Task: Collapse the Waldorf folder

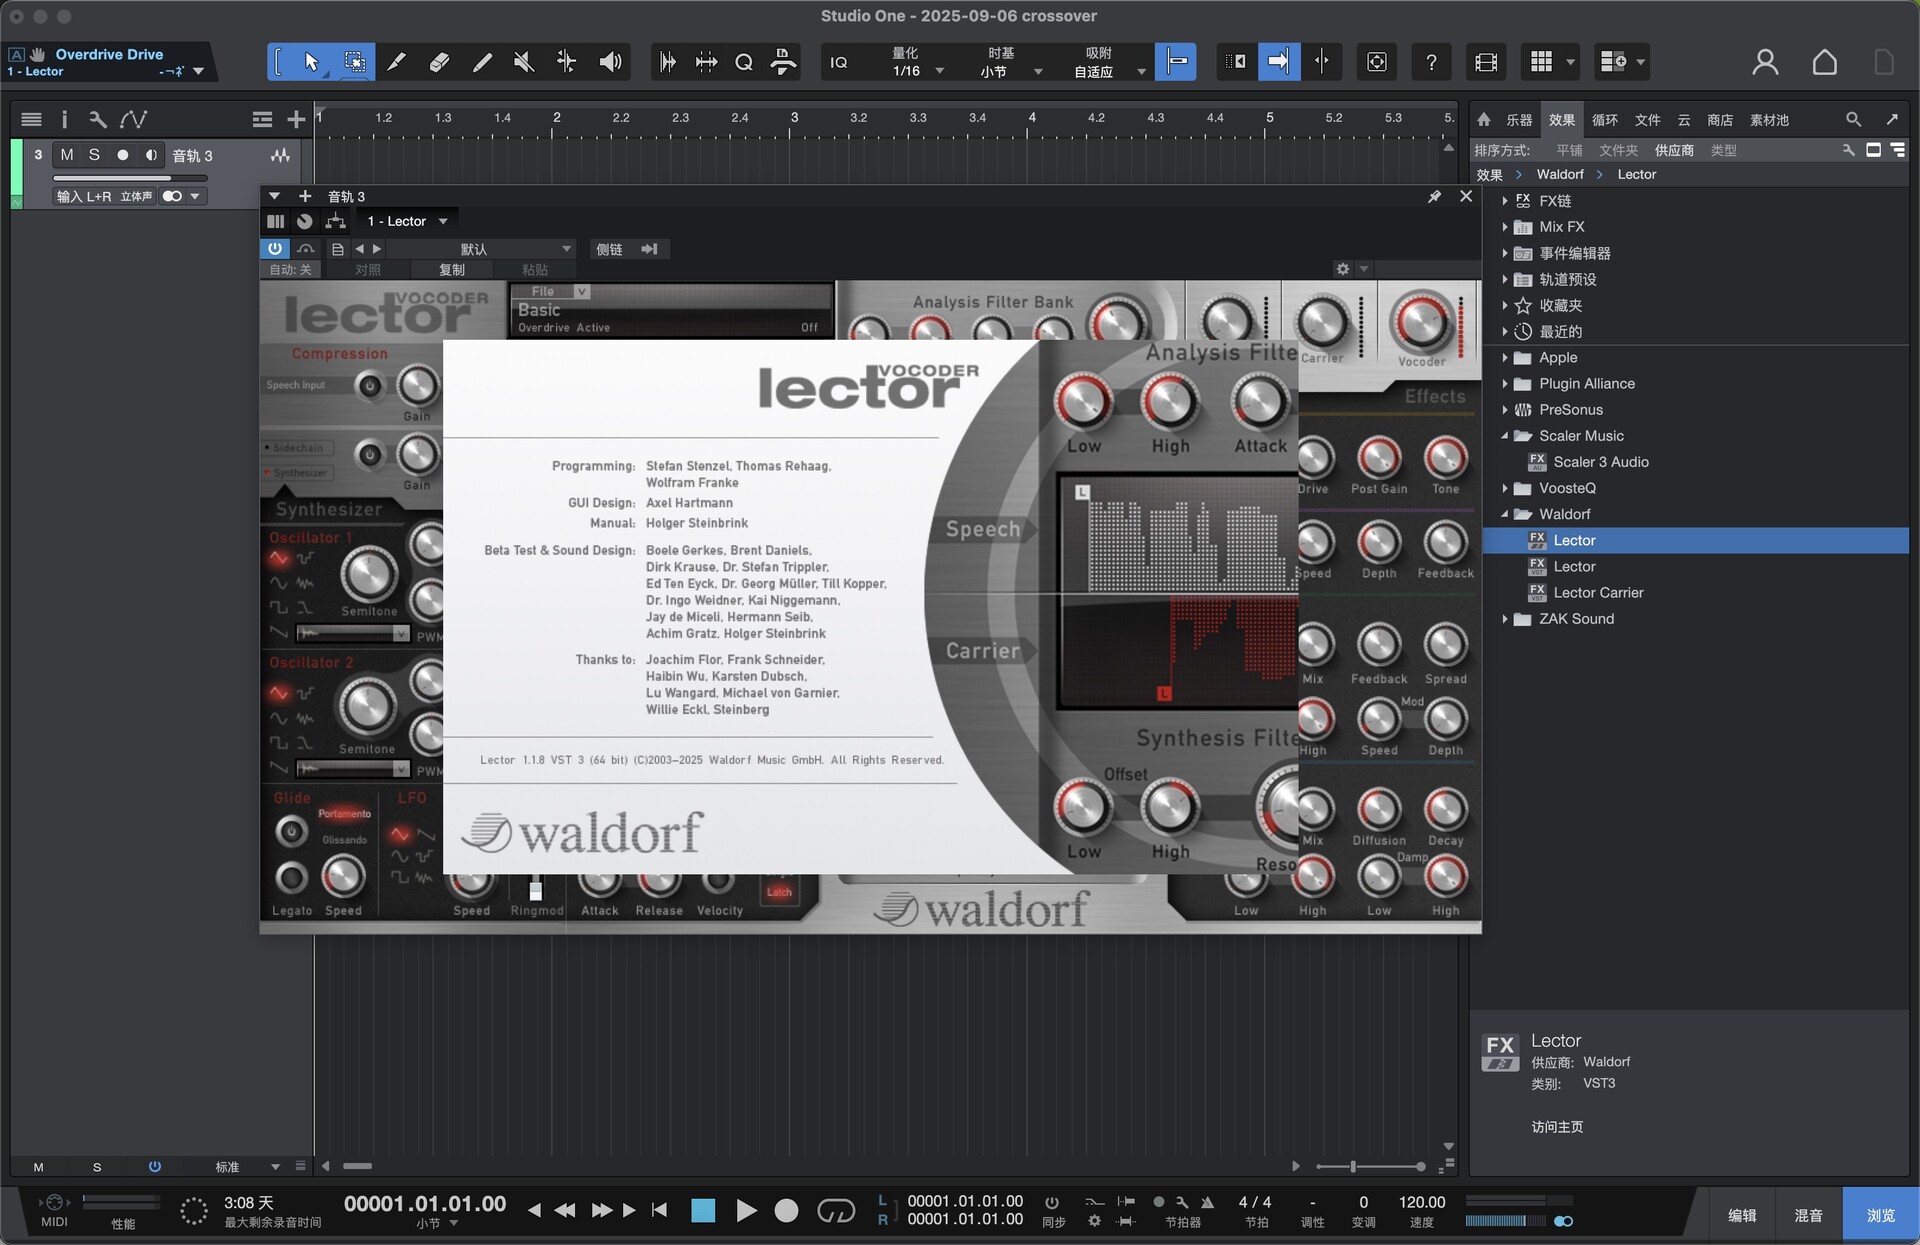Action: pos(1505,514)
